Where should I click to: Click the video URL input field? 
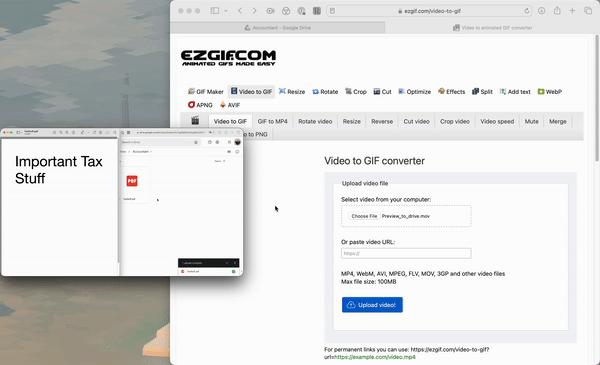(406, 253)
